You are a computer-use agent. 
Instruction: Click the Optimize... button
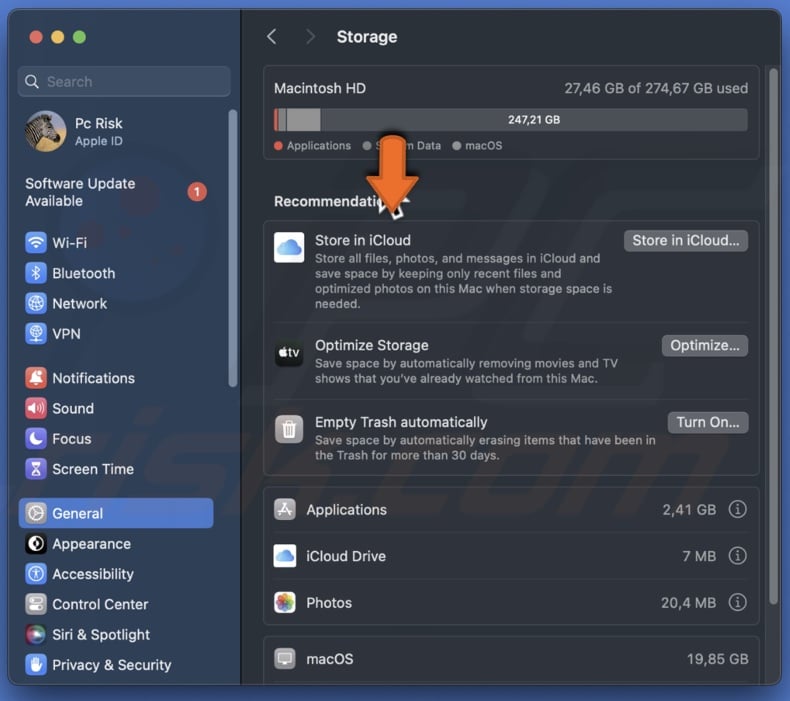[705, 345]
